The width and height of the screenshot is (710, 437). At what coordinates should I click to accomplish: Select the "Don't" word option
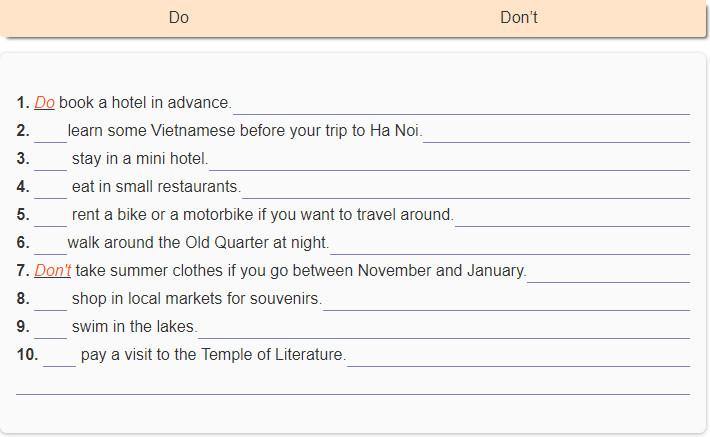pos(518,17)
